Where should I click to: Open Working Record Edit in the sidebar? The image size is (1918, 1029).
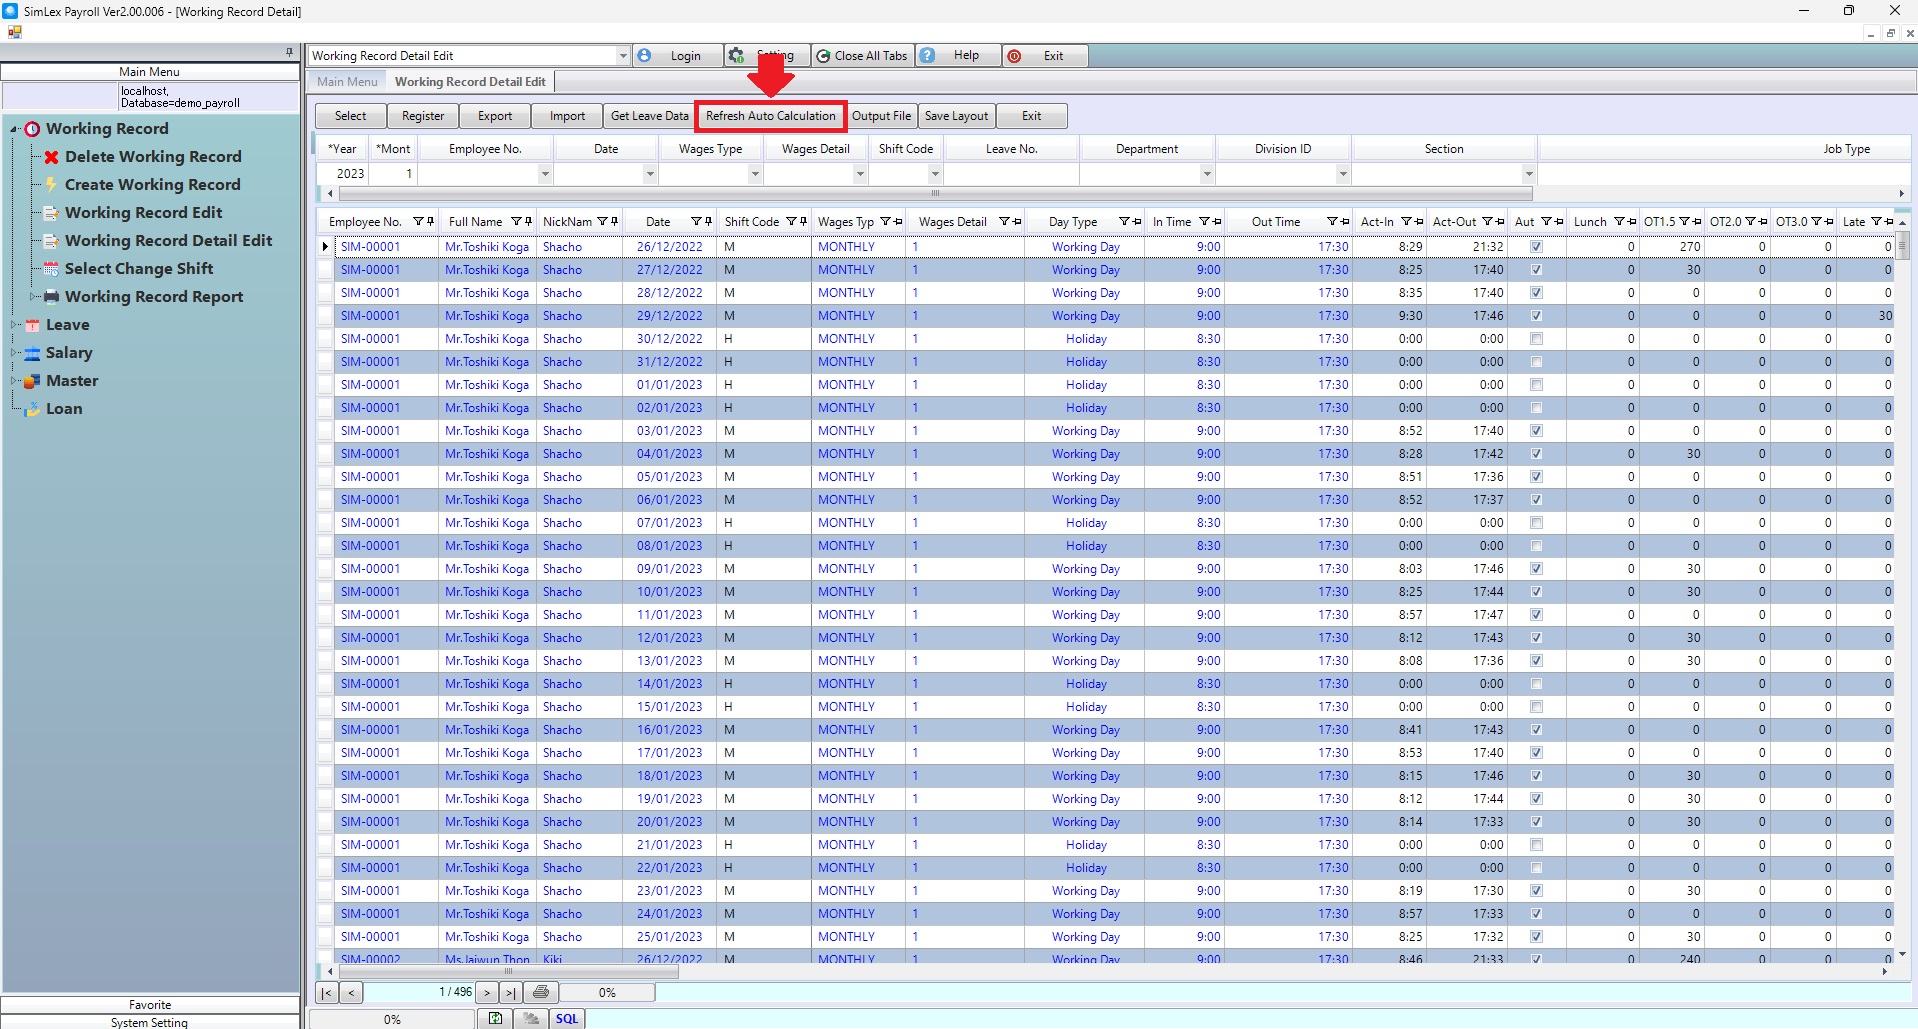point(143,213)
